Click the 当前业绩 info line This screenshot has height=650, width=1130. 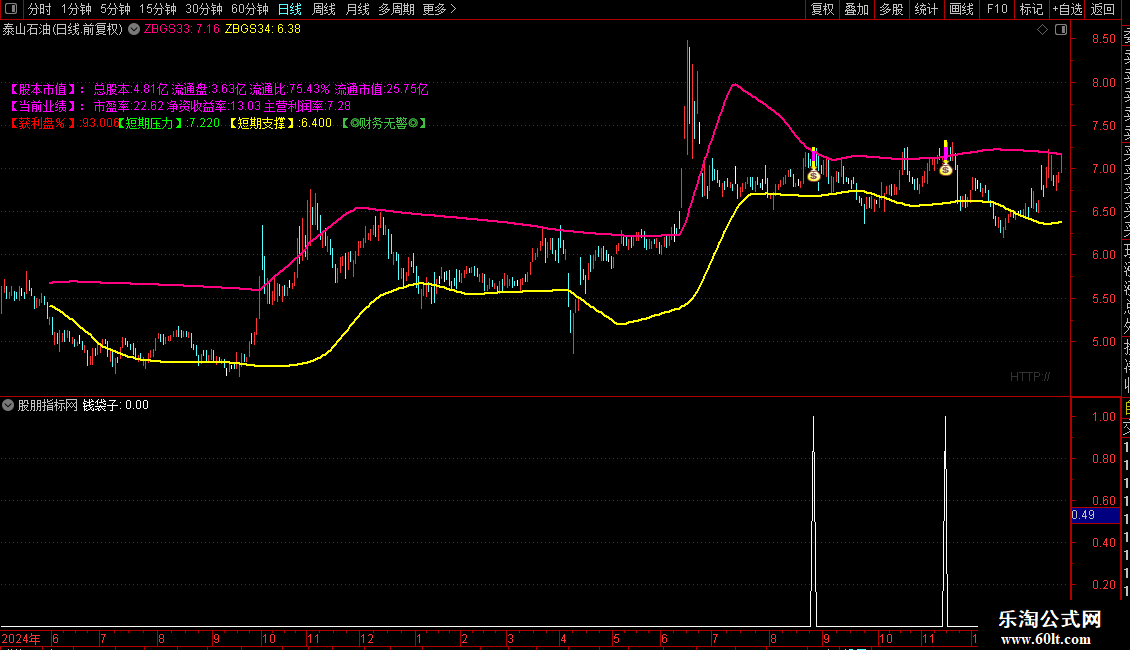tap(179, 106)
